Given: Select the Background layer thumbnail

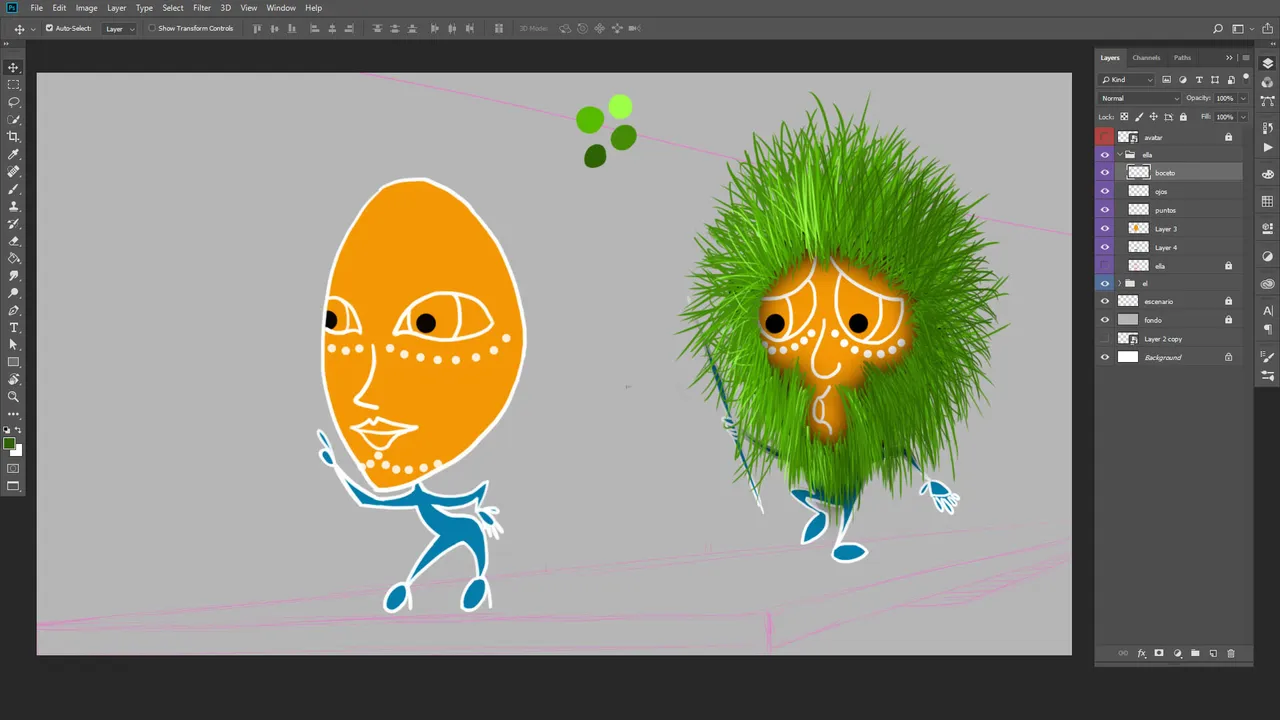Looking at the screenshot, I should point(1128,357).
